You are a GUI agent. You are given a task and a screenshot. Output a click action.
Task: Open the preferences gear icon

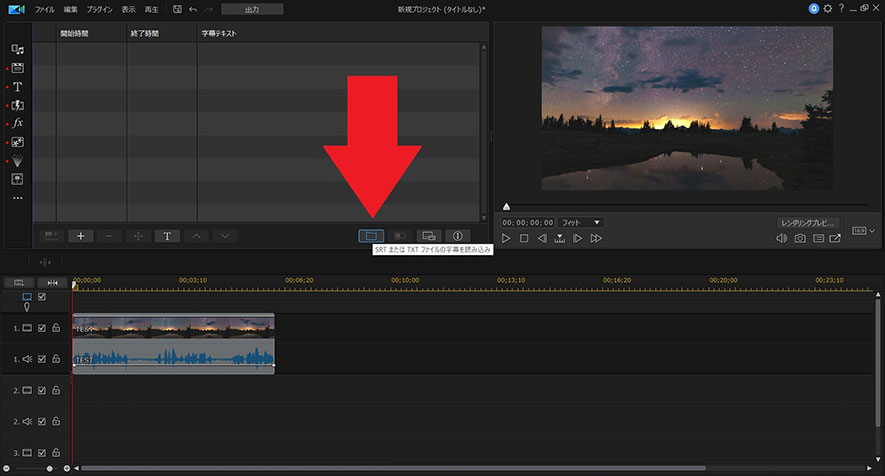click(827, 8)
